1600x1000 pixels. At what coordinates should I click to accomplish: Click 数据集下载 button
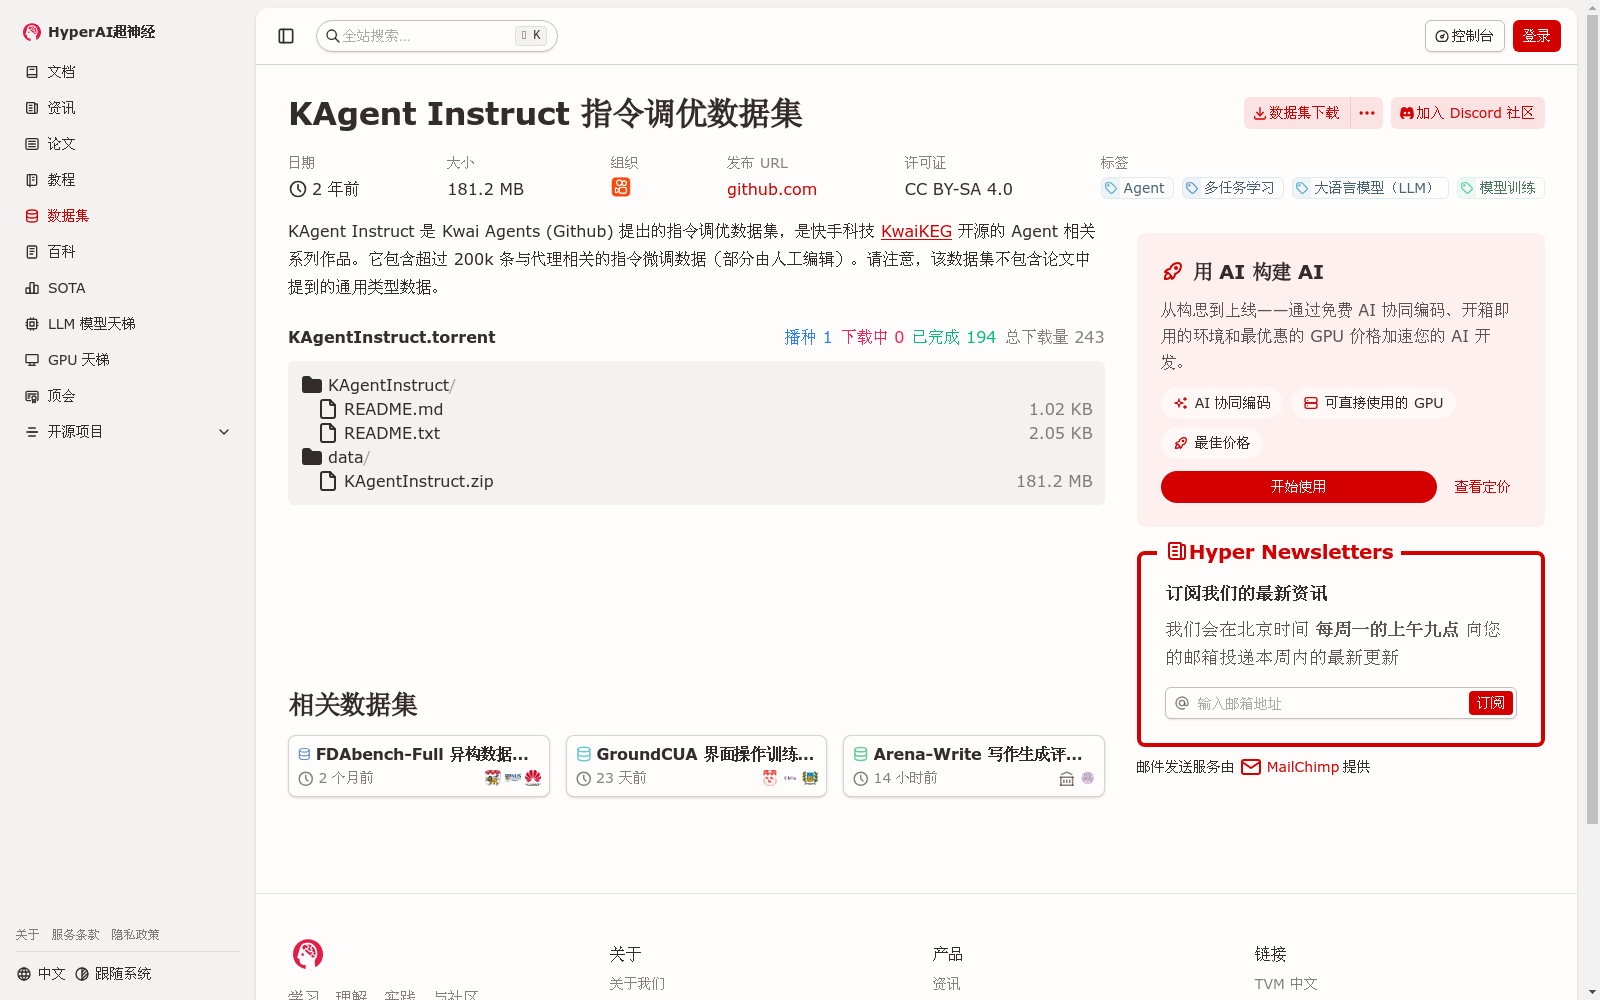tap(1297, 113)
